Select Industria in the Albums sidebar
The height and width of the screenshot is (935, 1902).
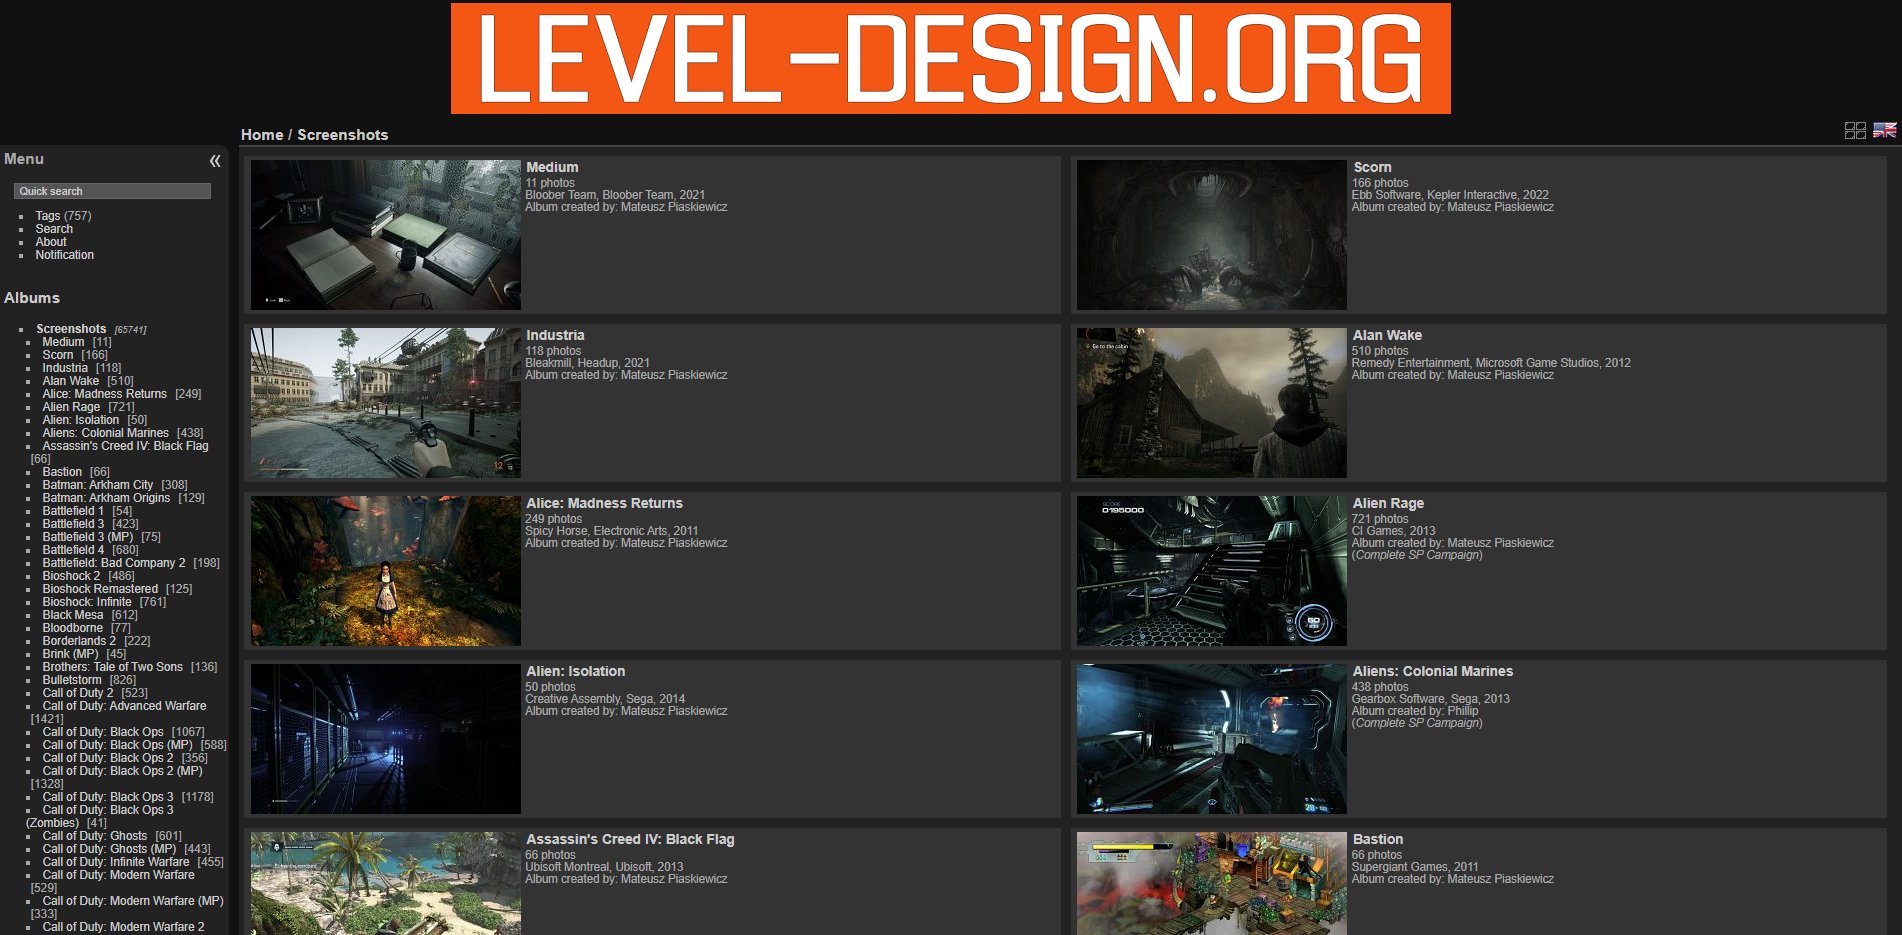click(x=65, y=368)
